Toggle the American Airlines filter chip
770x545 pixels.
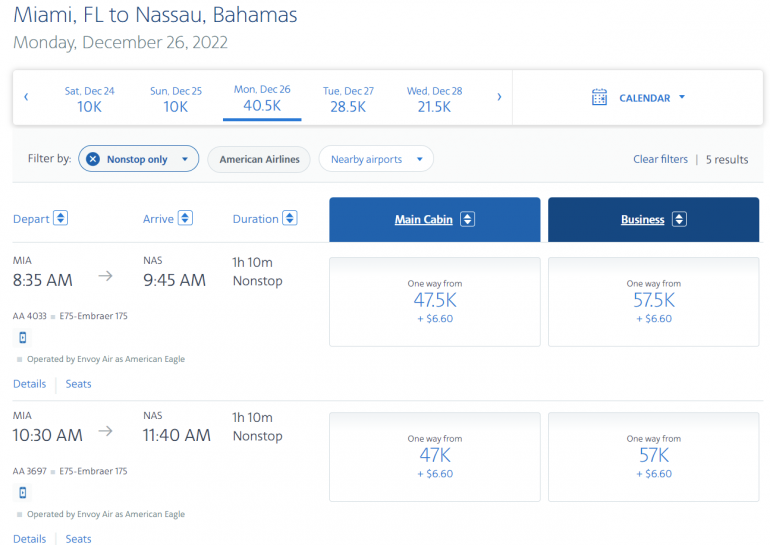click(x=259, y=159)
